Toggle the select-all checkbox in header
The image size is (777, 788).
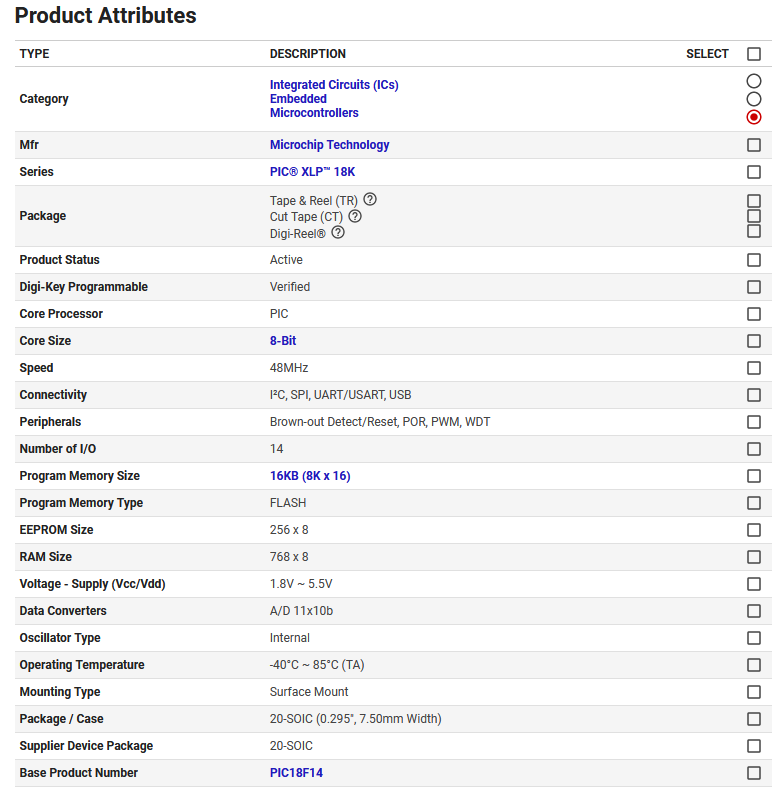pos(754,54)
